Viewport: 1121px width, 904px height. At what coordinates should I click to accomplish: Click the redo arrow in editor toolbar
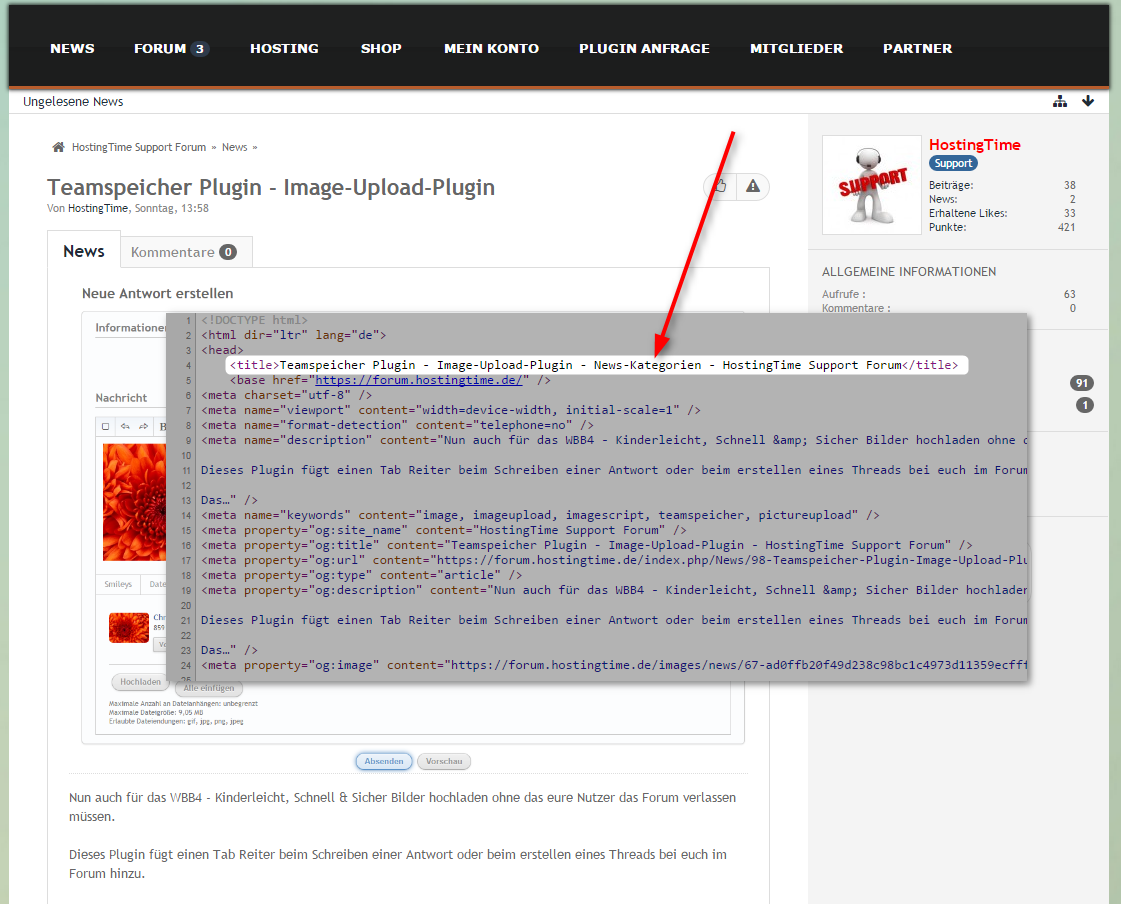pos(143,426)
